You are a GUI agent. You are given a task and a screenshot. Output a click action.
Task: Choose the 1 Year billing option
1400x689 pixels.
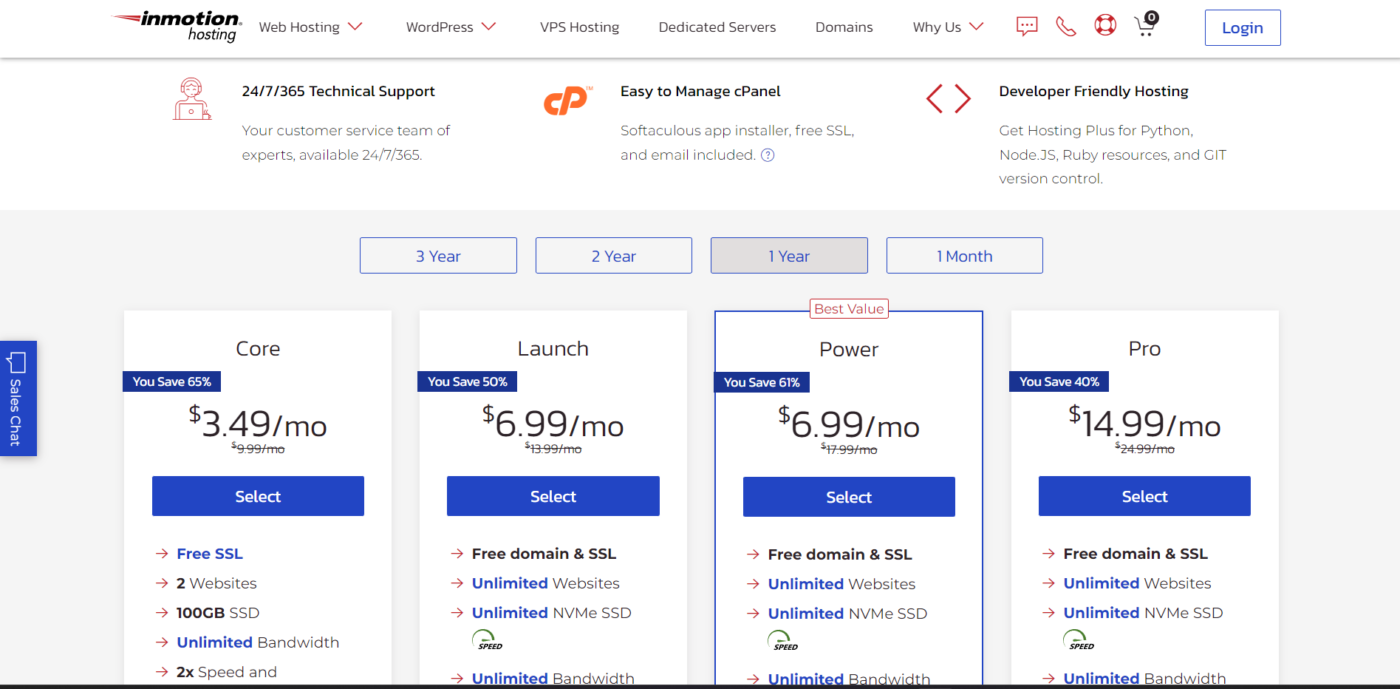[789, 256]
